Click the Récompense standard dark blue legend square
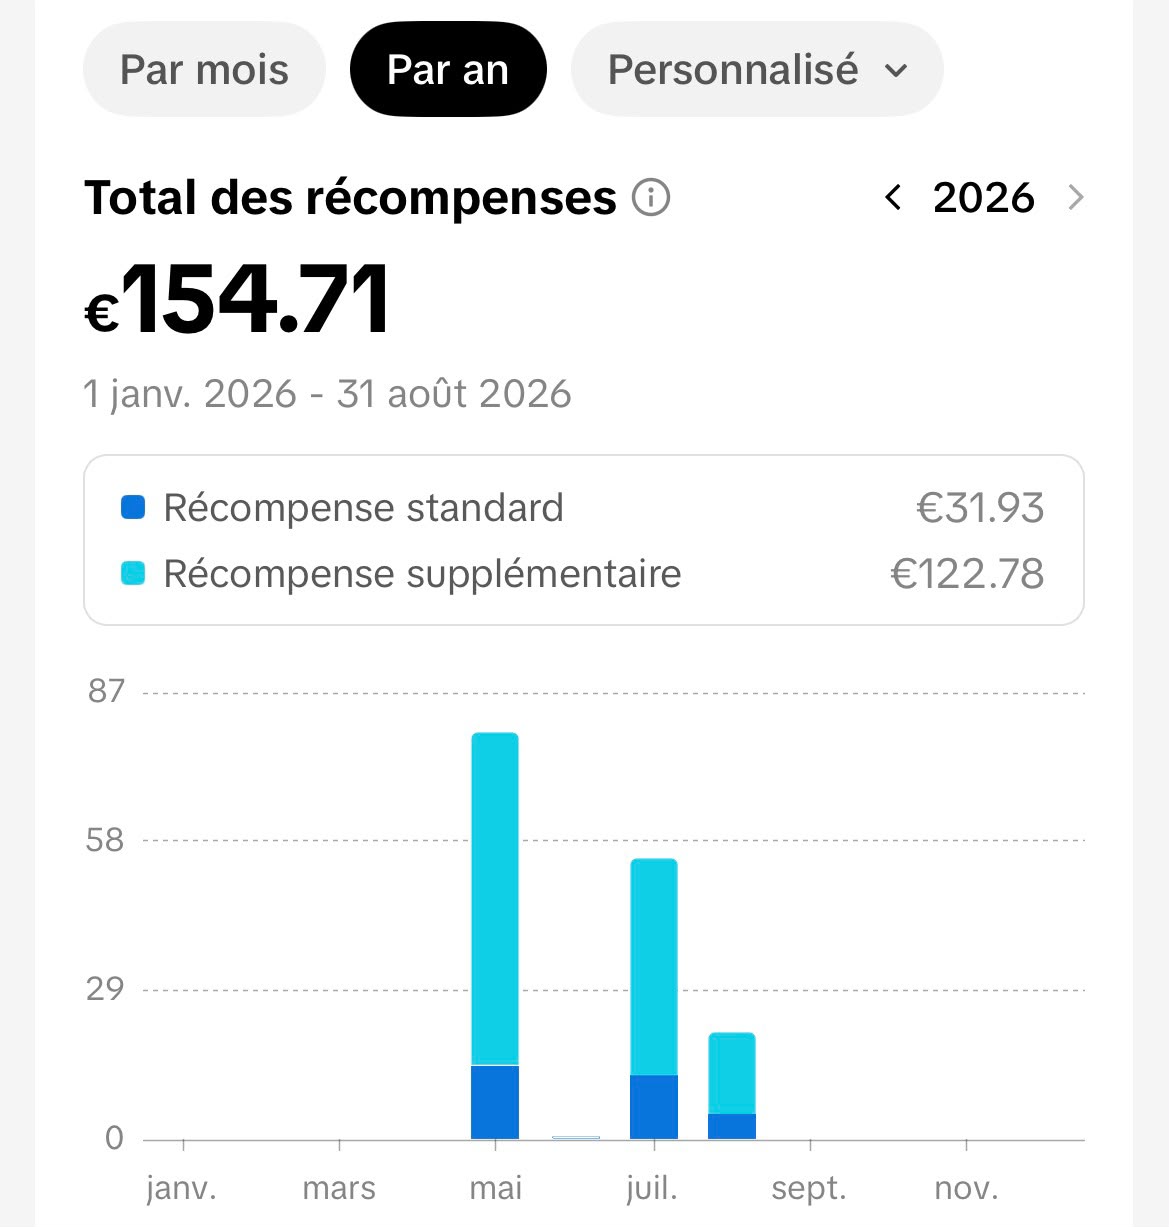This screenshot has height=1227, width=1169. 133,507
